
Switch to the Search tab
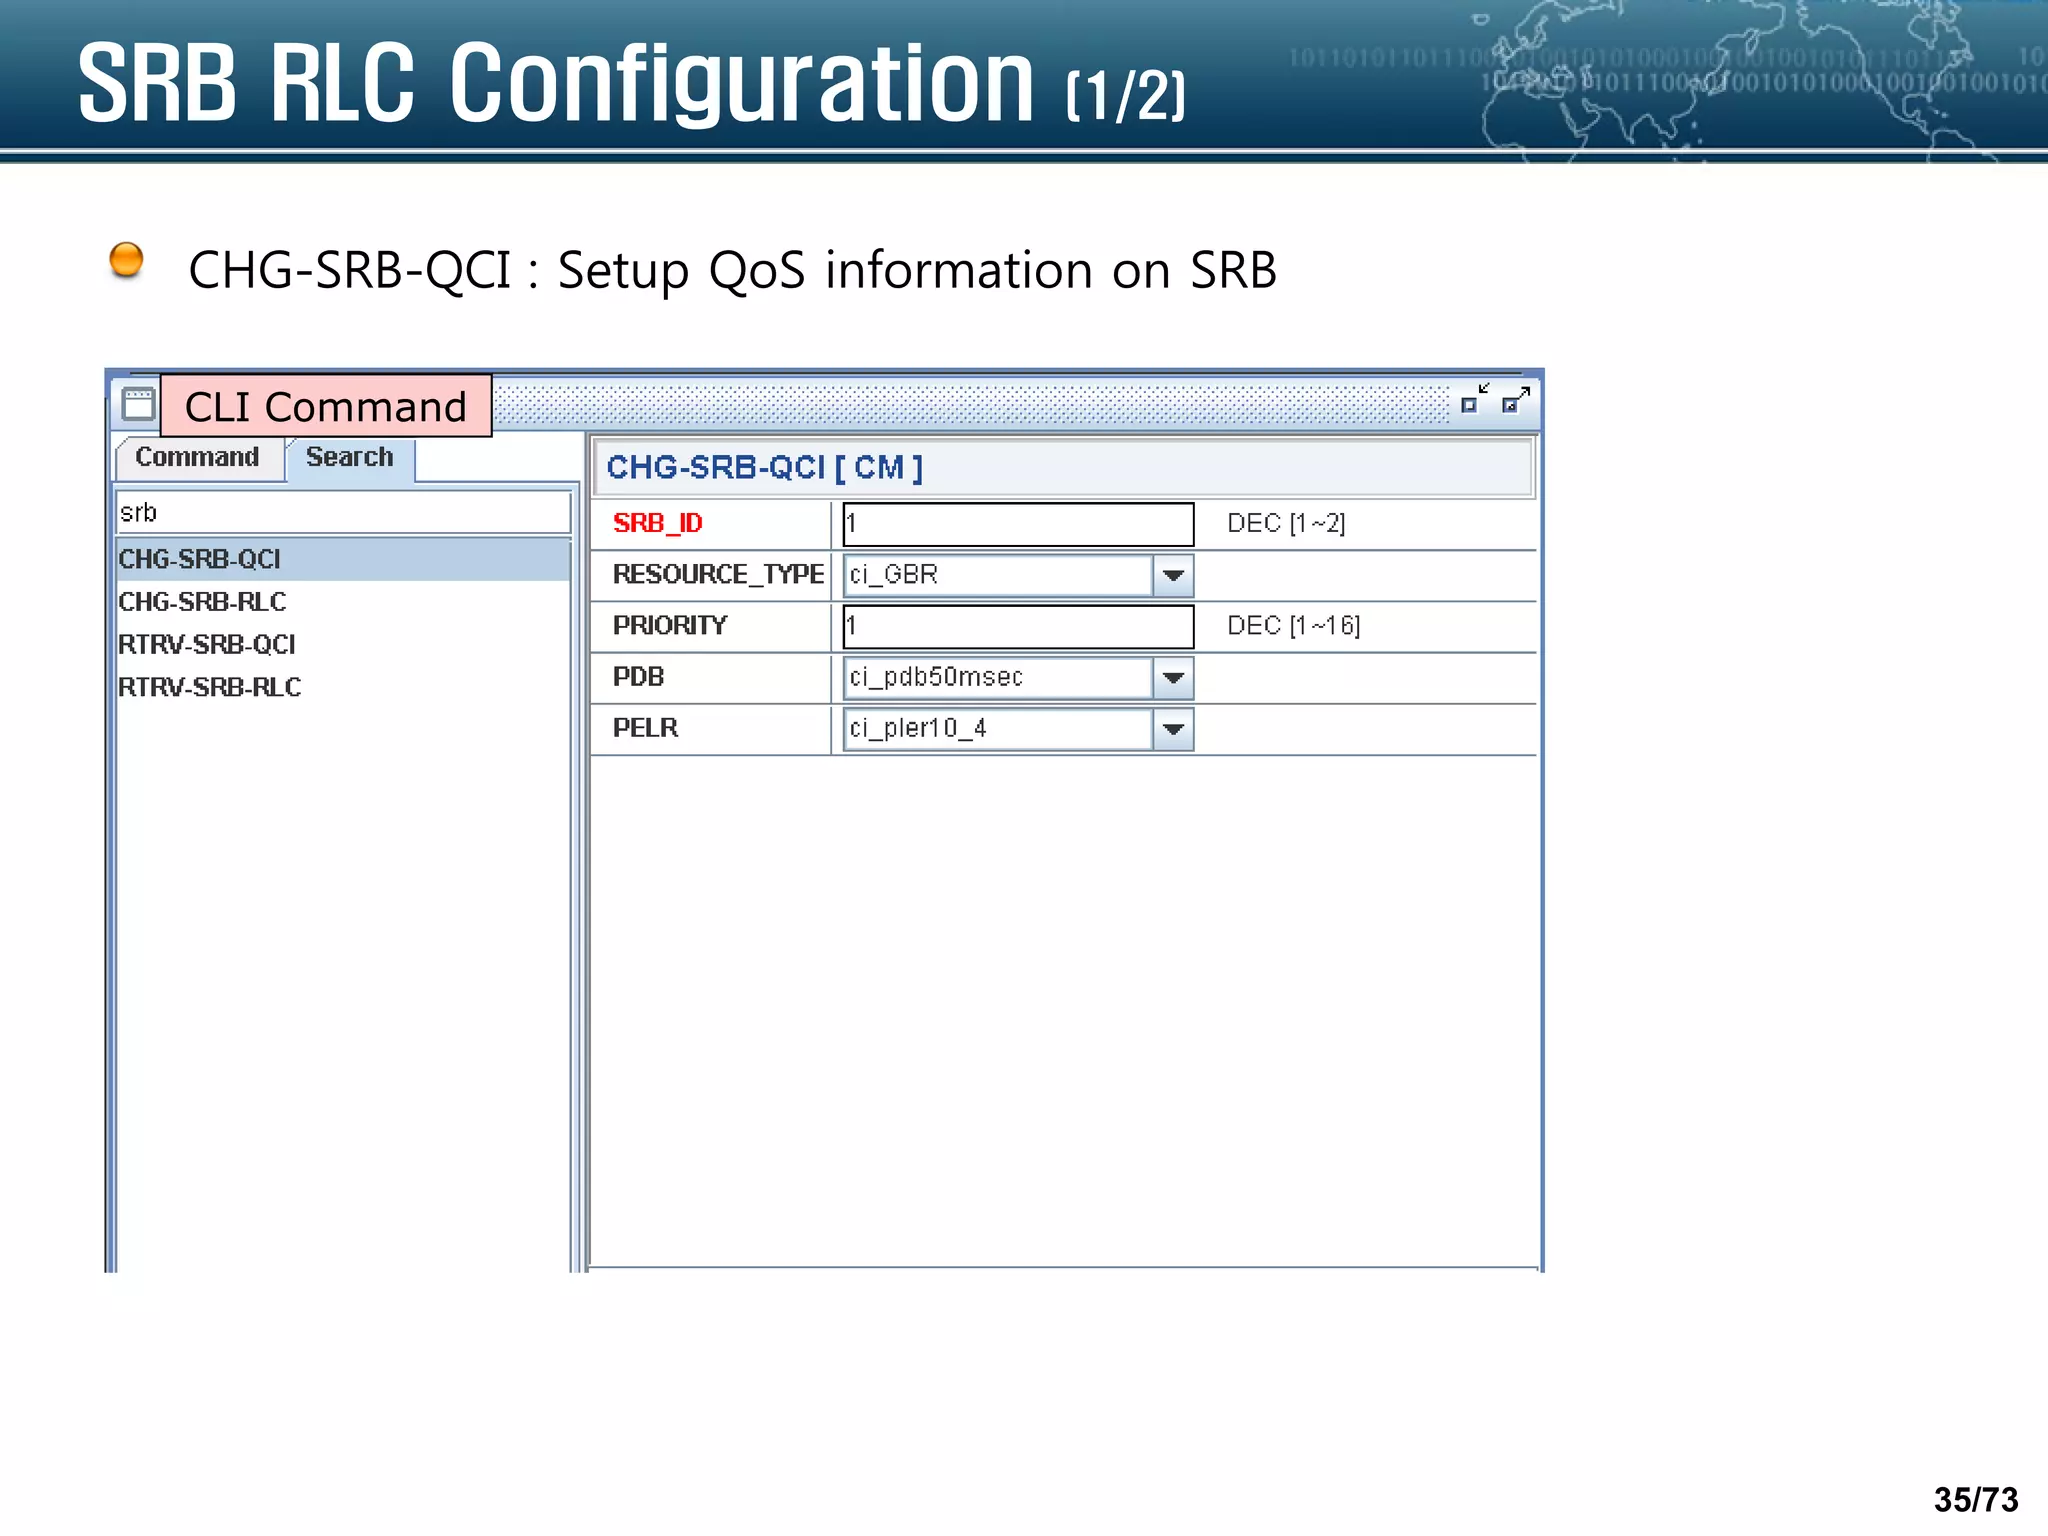pos(350,458)
